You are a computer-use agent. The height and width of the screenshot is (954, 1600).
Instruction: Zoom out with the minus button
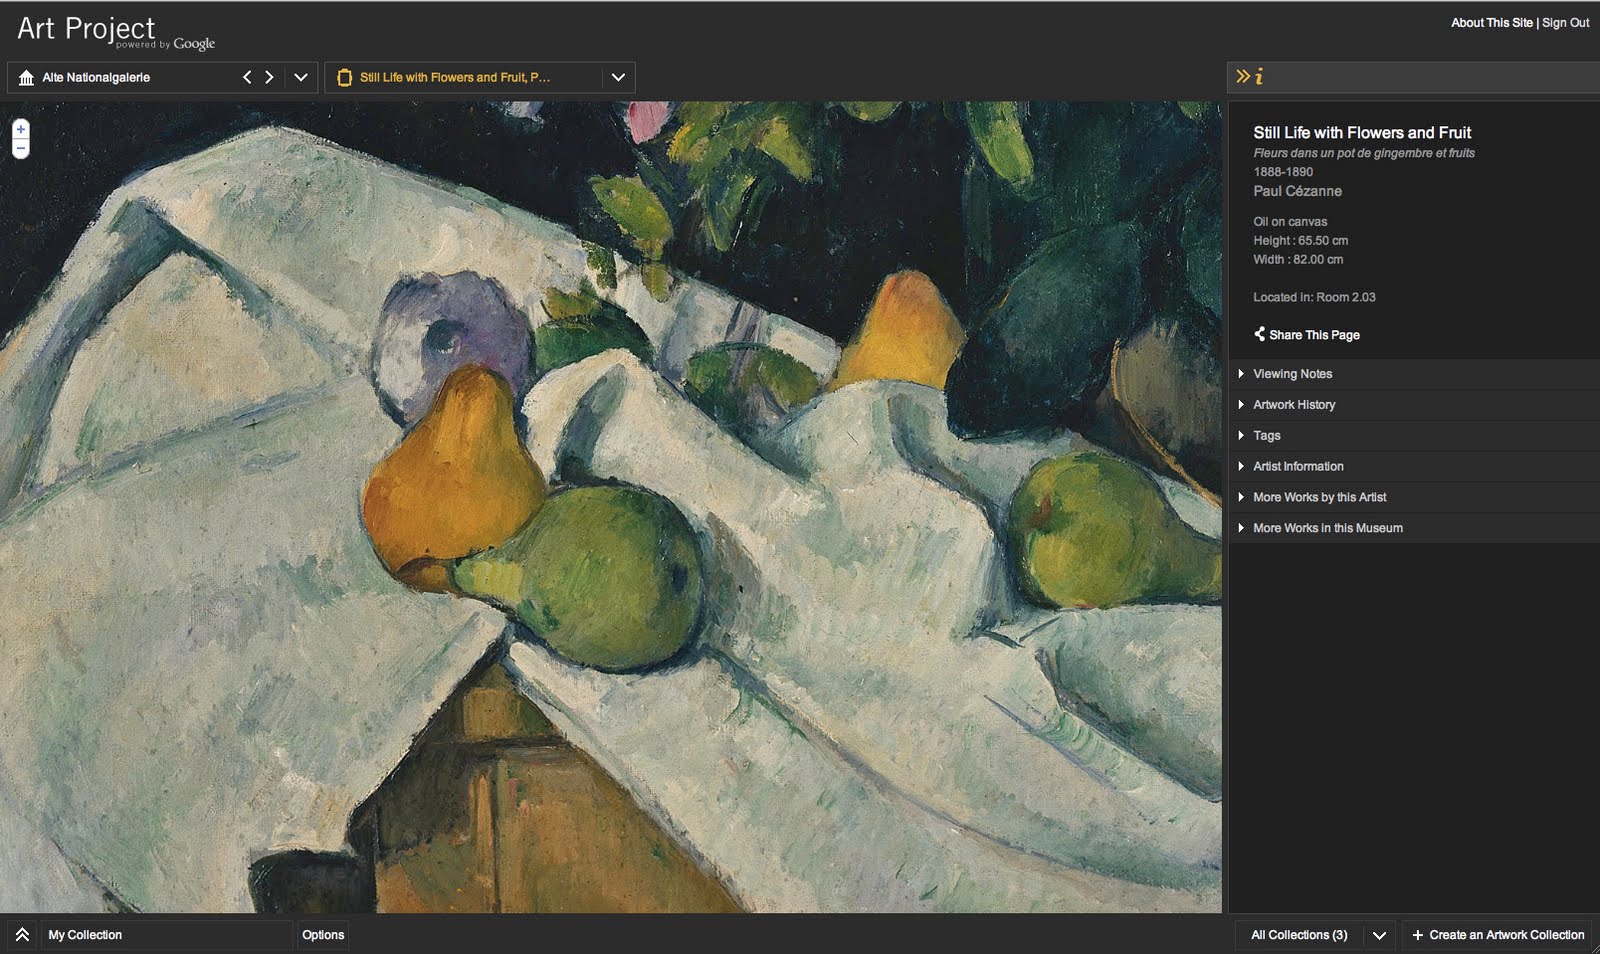pos(20,148)
